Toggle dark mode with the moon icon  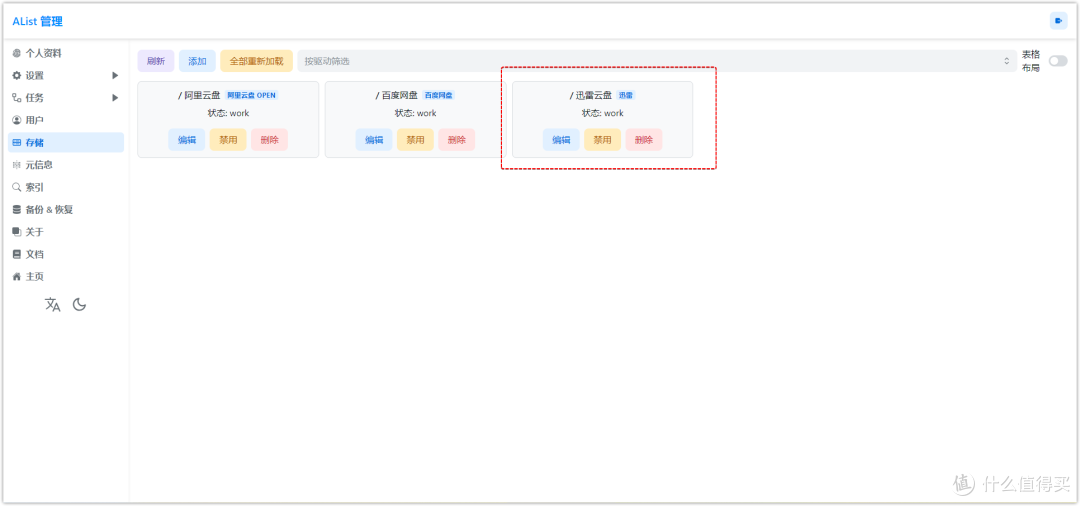pyautogui.click(x=80, y=304)
